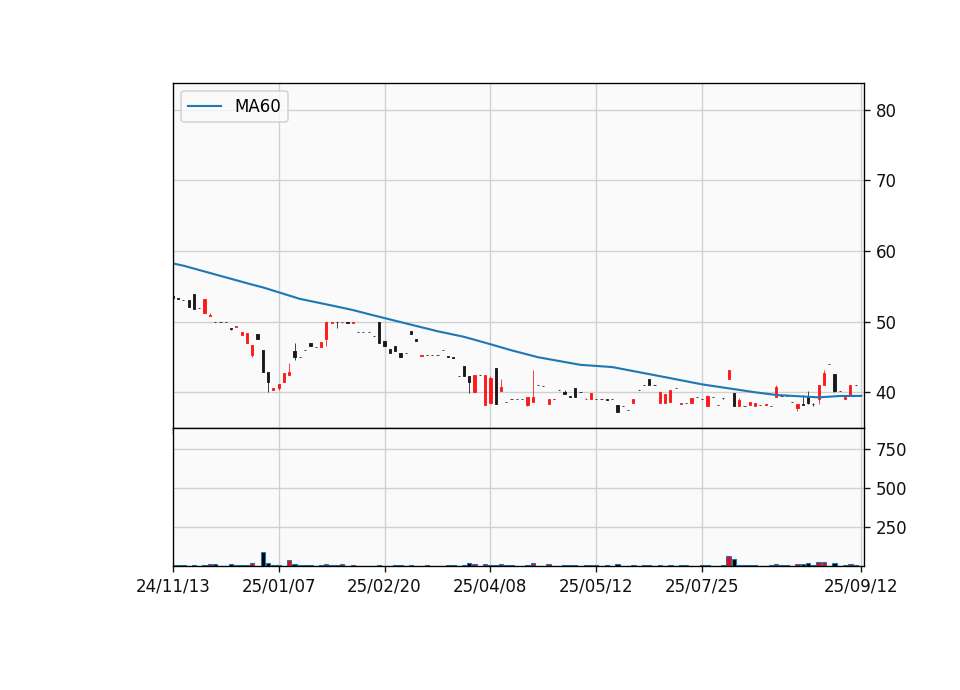Click the volume axis value 750
Viewport: 960px width, 690px height.
(x=891, y=450)
